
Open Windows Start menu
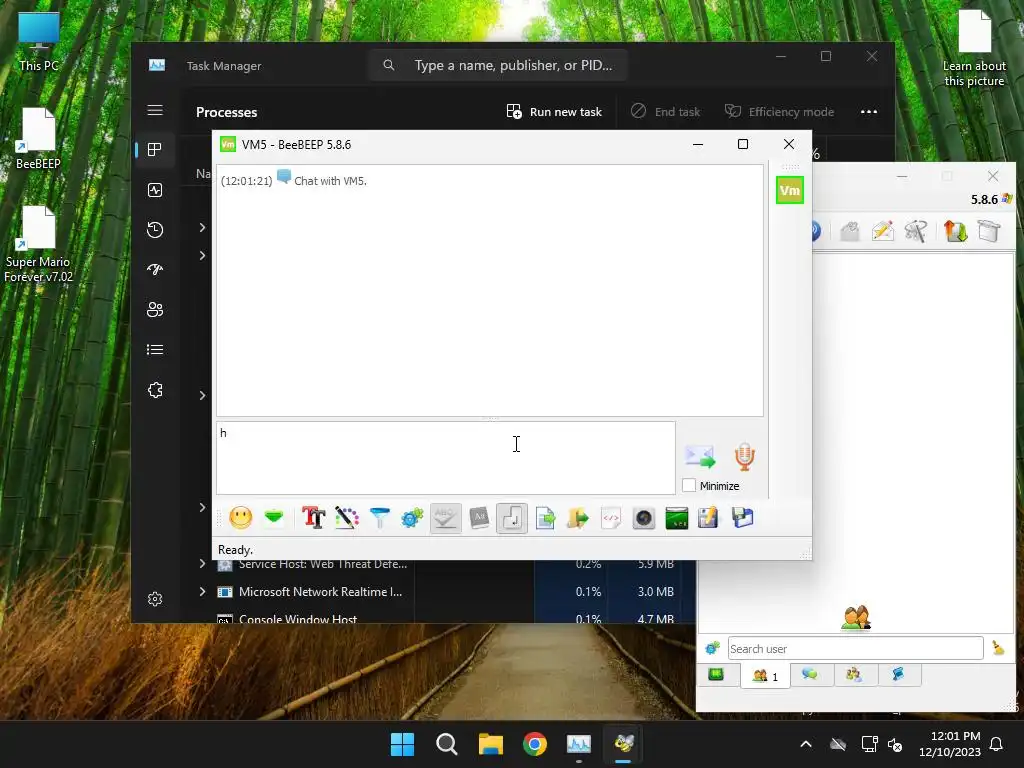[x=402, y=744]
